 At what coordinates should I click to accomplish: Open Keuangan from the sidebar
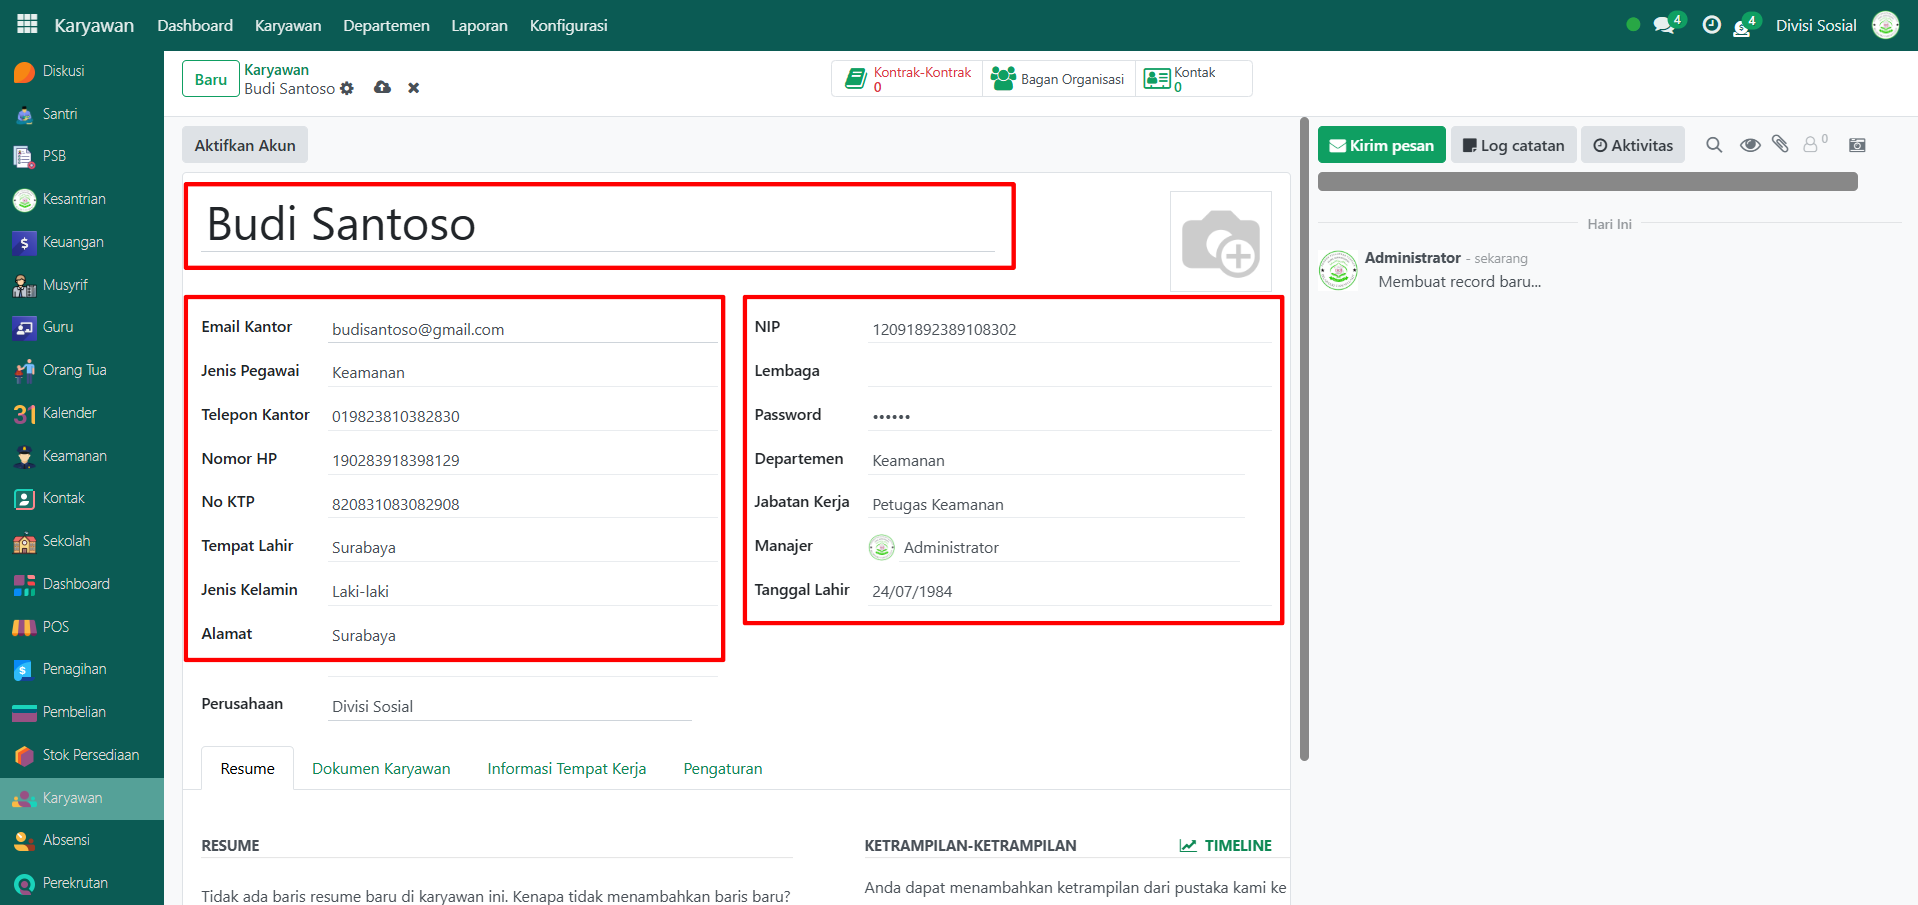click(73, 242)
